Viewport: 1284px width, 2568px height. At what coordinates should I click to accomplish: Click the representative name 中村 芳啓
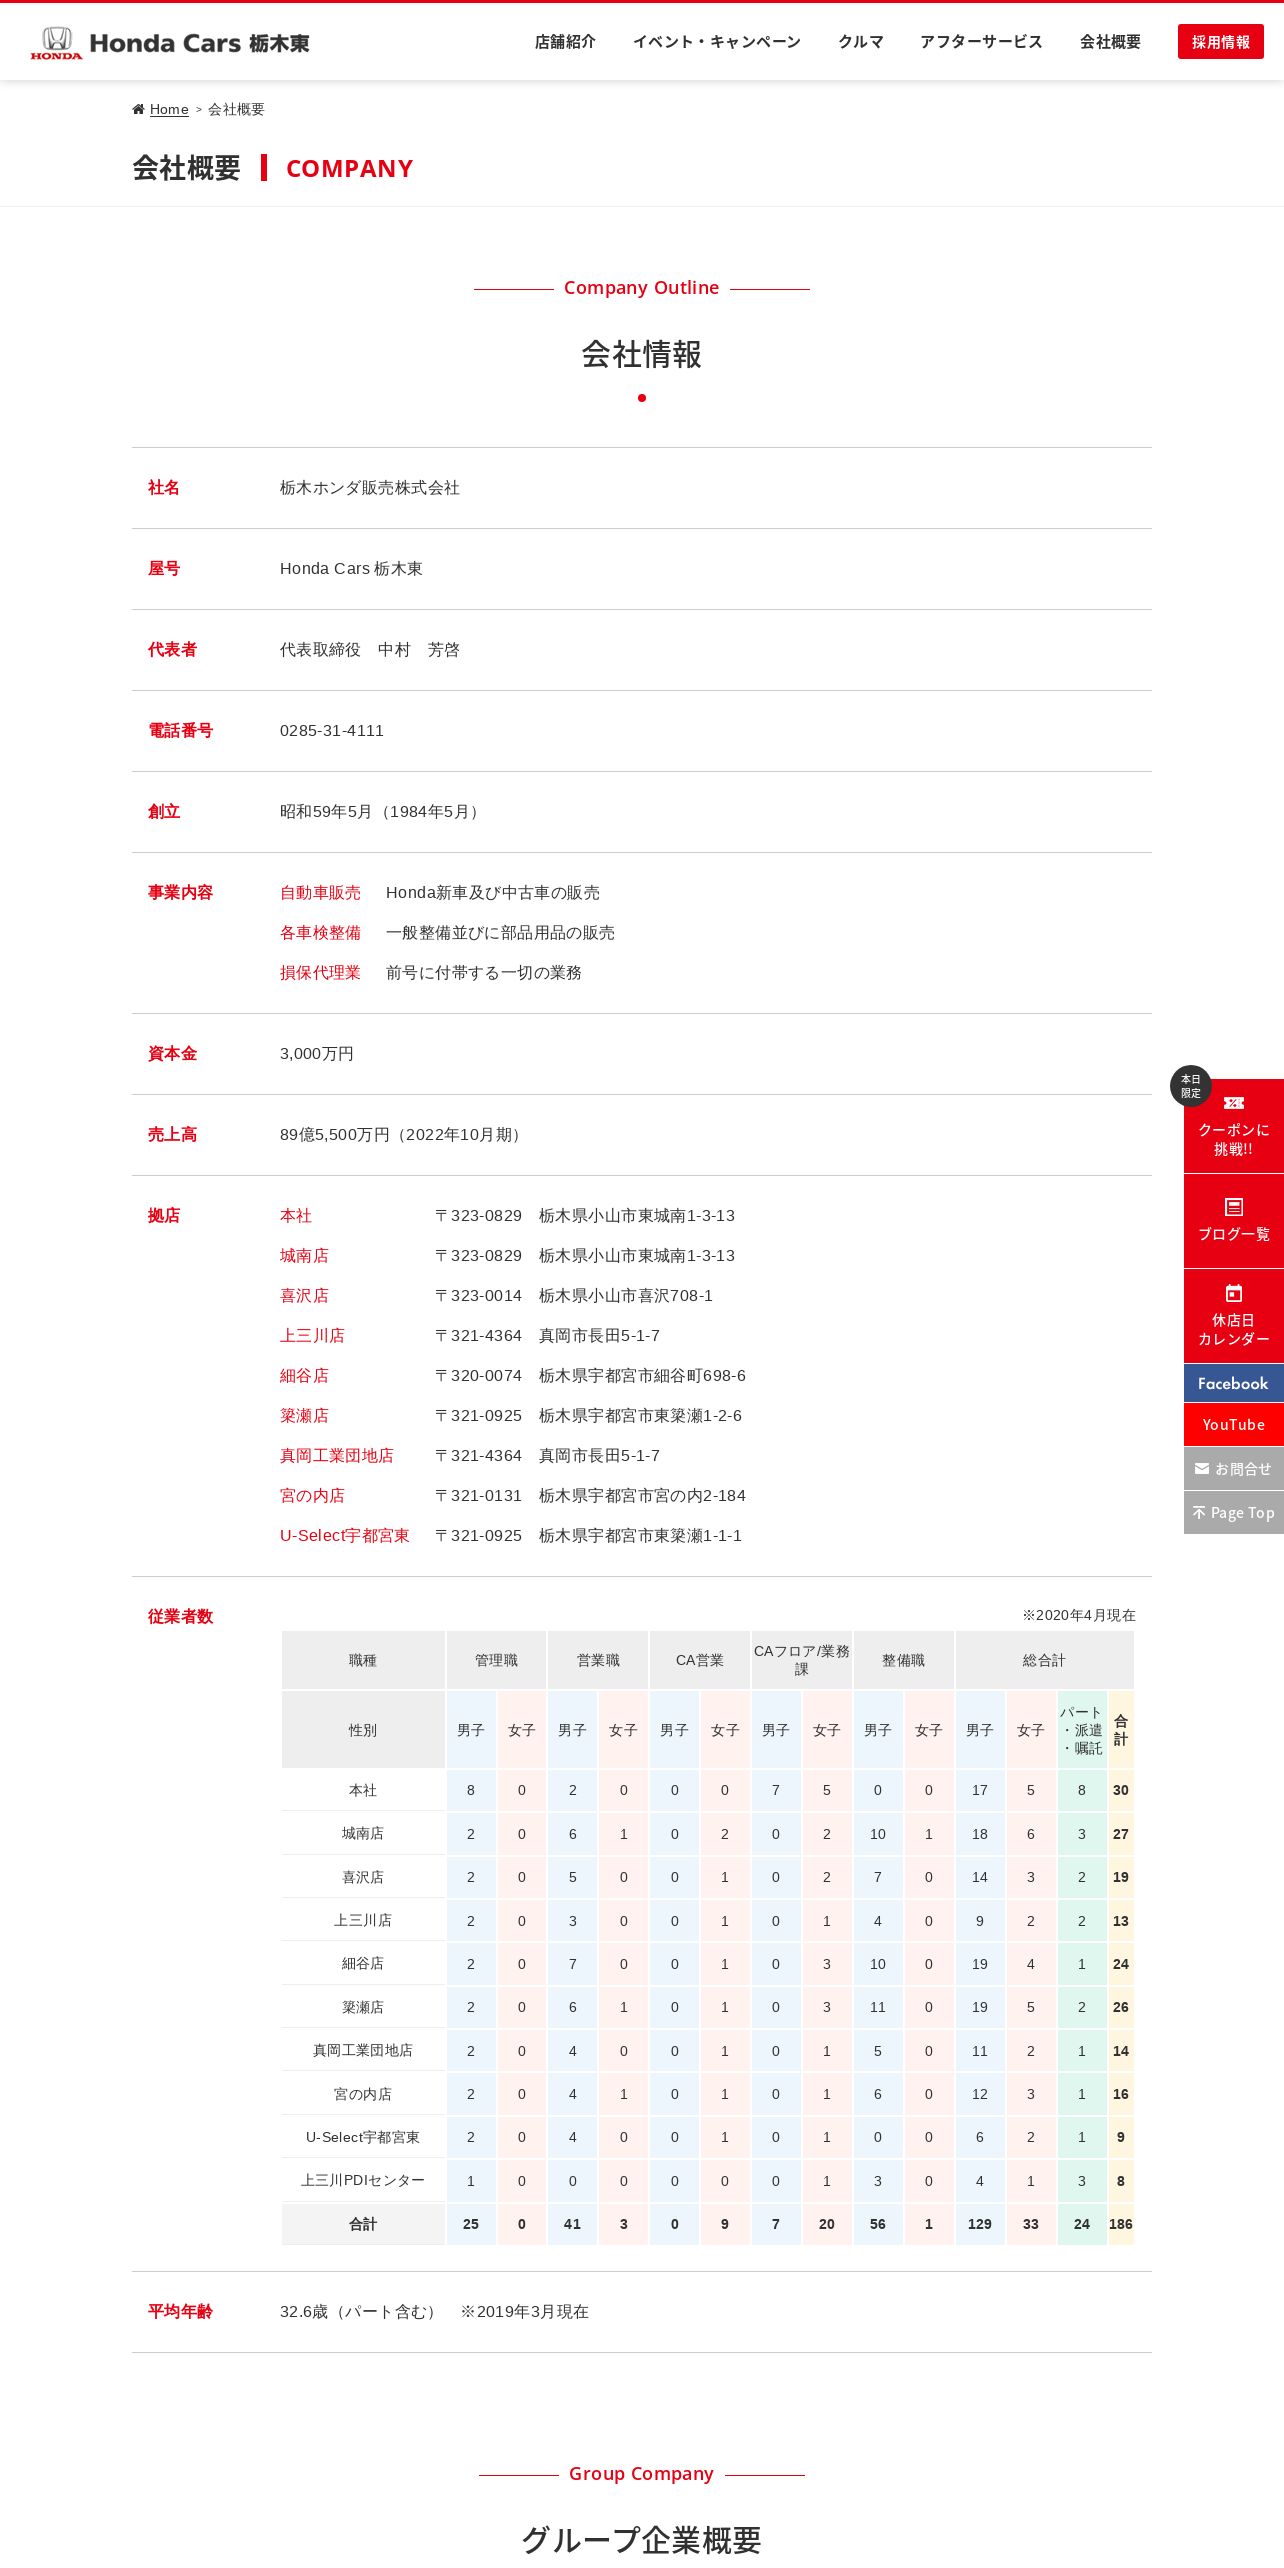(419, 650)
